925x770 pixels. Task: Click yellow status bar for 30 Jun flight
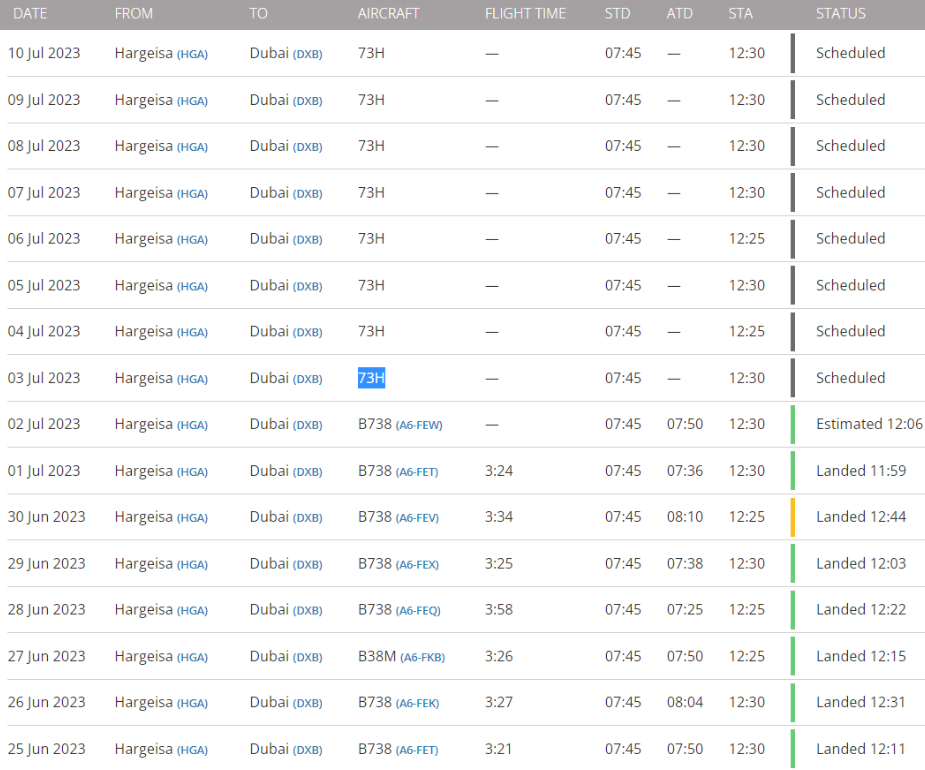pyautogui.click(x=793, y=517)
